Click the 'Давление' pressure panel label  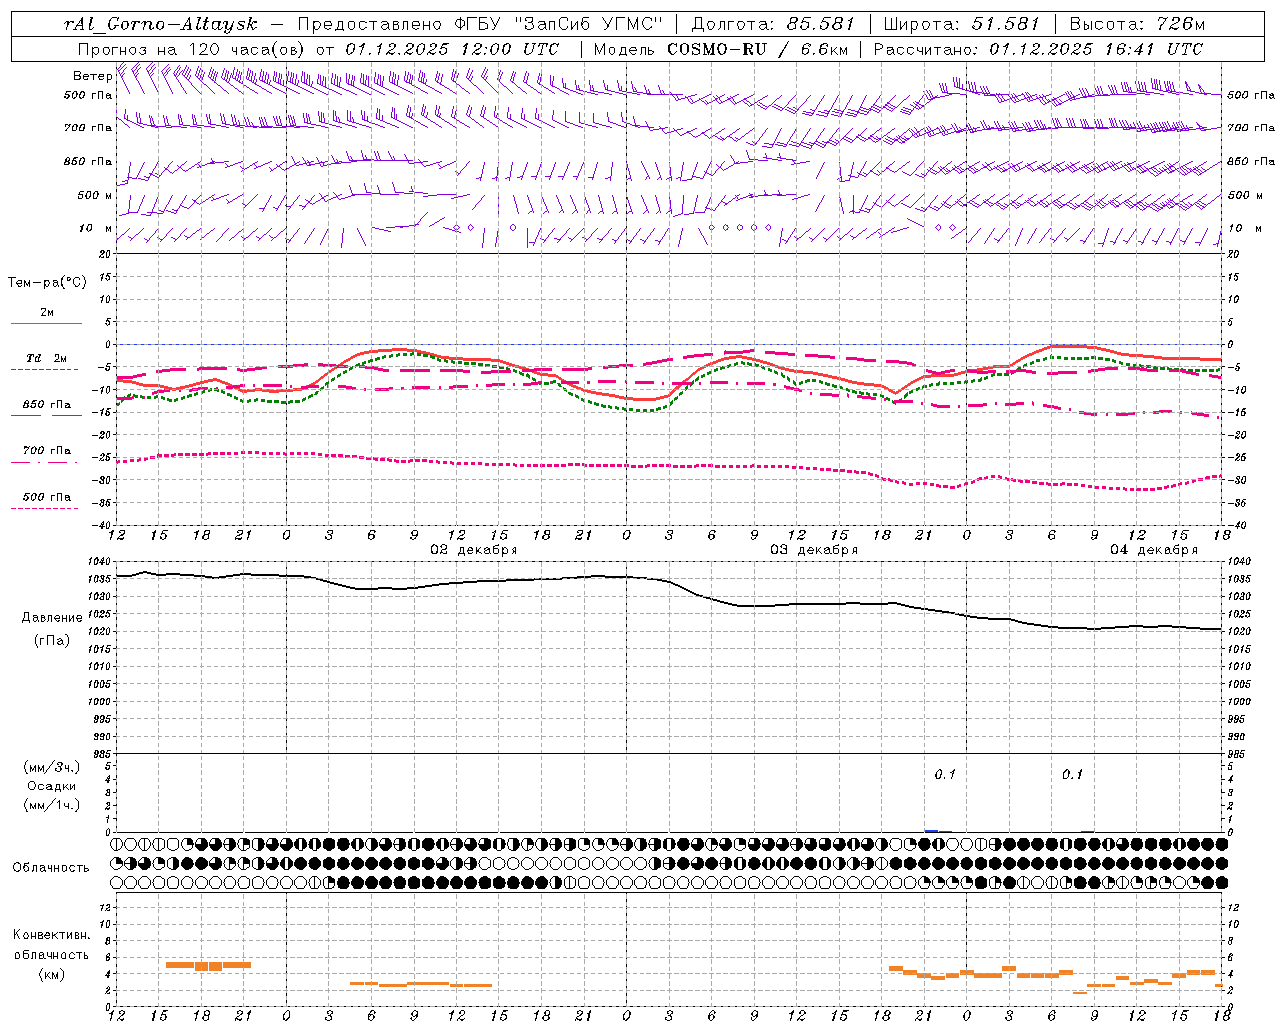(52, 618)
